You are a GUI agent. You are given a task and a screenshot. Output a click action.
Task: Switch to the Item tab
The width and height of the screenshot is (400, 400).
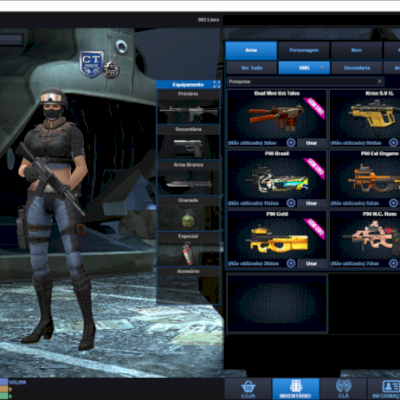(x=357, y=50)
